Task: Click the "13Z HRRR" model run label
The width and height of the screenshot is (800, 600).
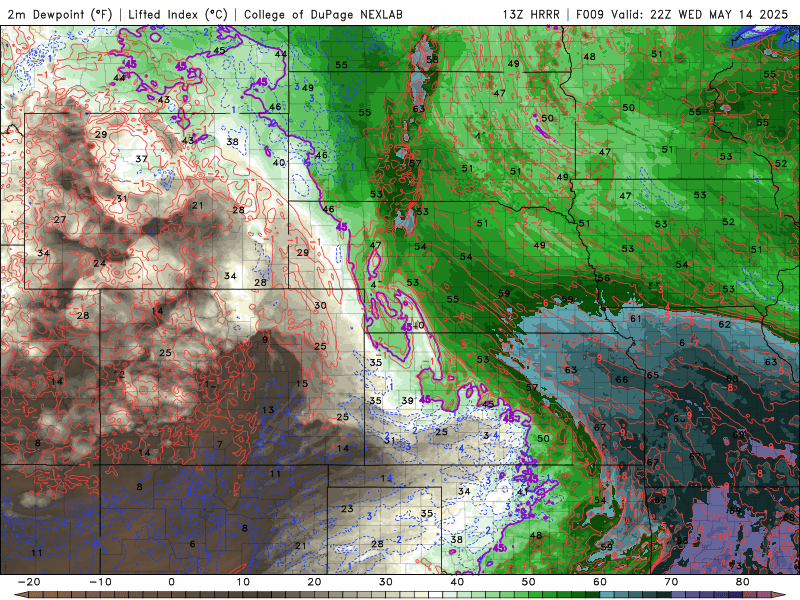Action: pyautogui.click(x=531, y=14)
